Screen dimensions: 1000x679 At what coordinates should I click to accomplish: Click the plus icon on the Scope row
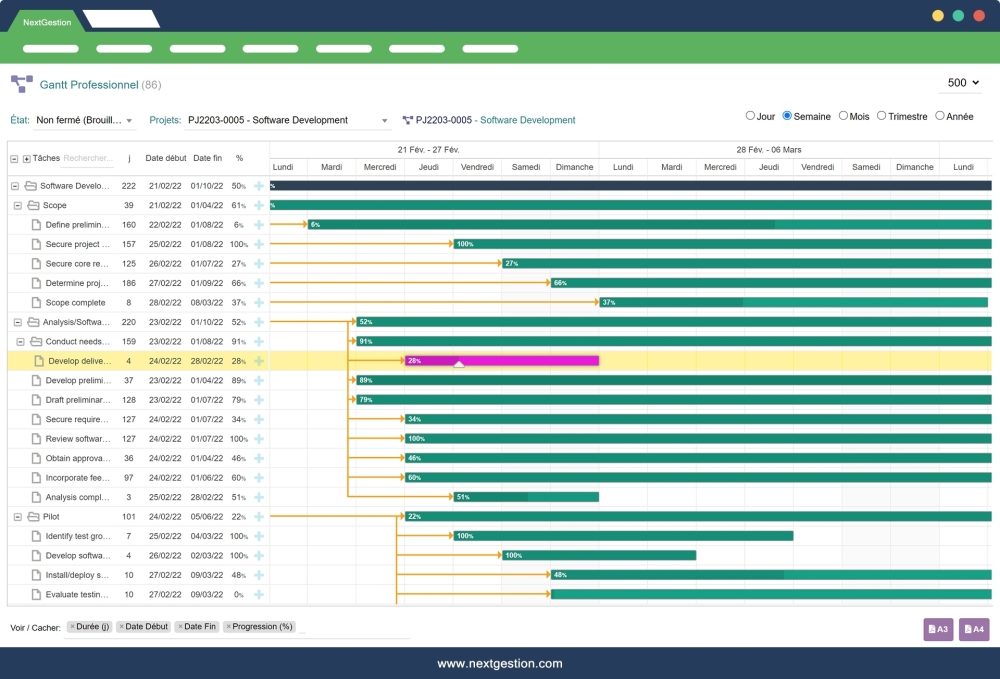[258, 205]
